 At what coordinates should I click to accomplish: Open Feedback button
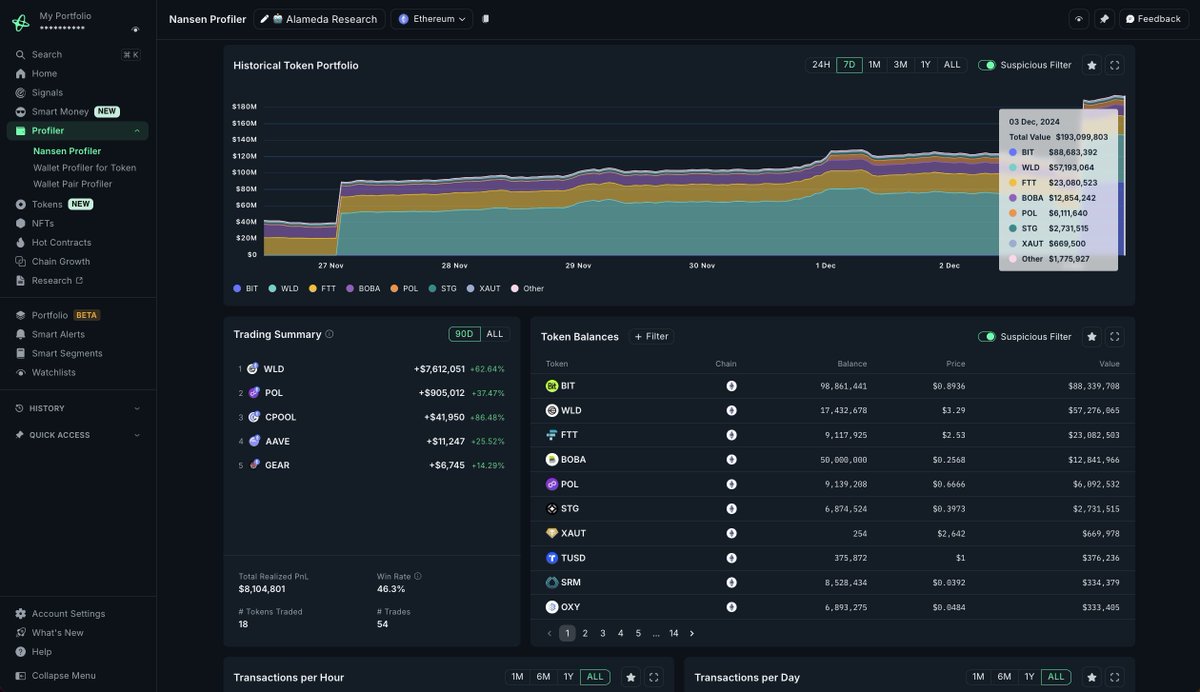pos(1153,19)
